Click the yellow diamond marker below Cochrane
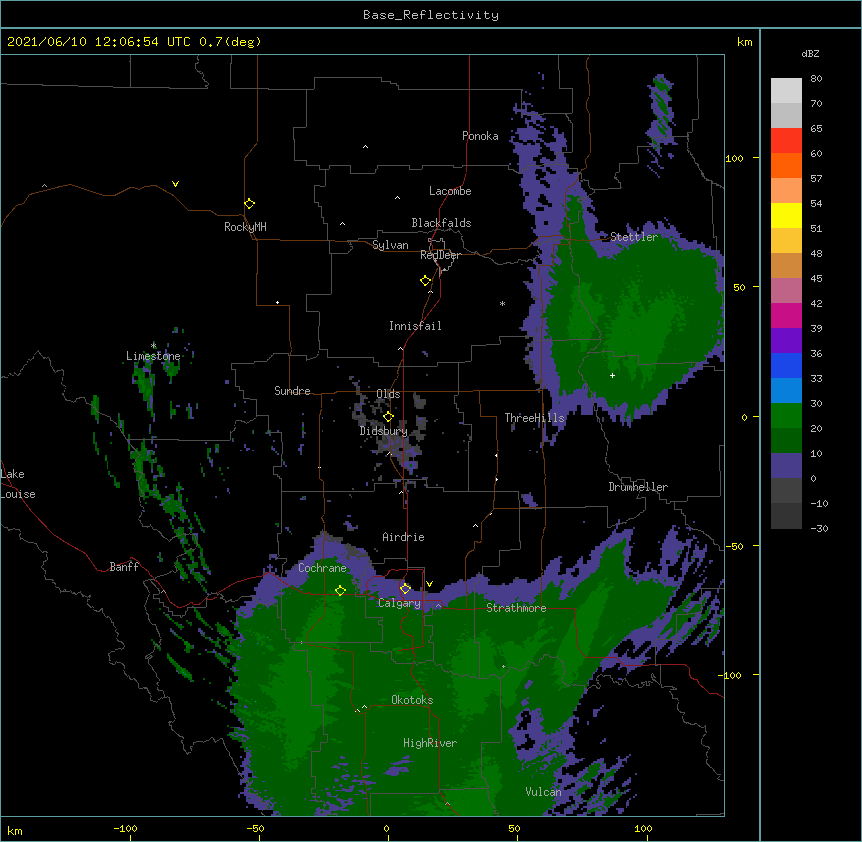This screenshot has height=842, width=862. 340,590
